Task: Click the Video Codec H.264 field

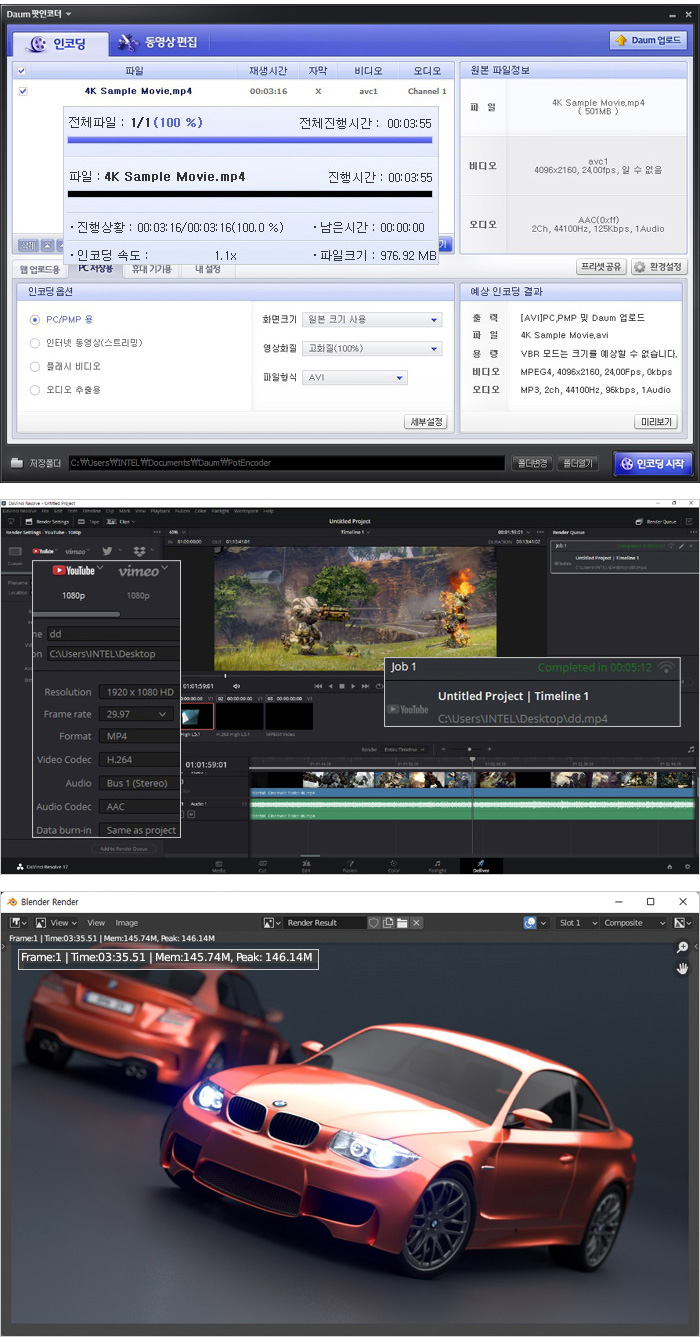Action: (138, 760)
